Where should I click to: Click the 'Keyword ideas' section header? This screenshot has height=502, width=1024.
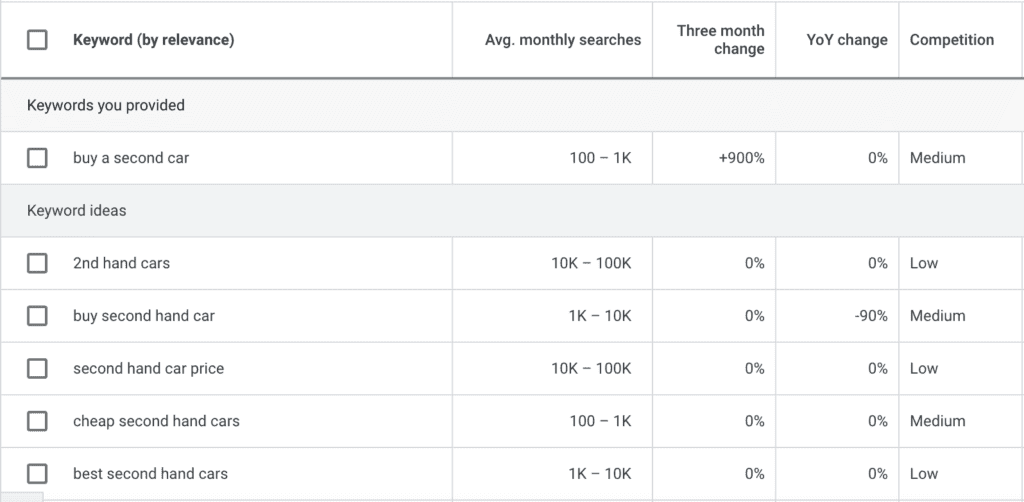pyautogui.click(x=76, y=211)
